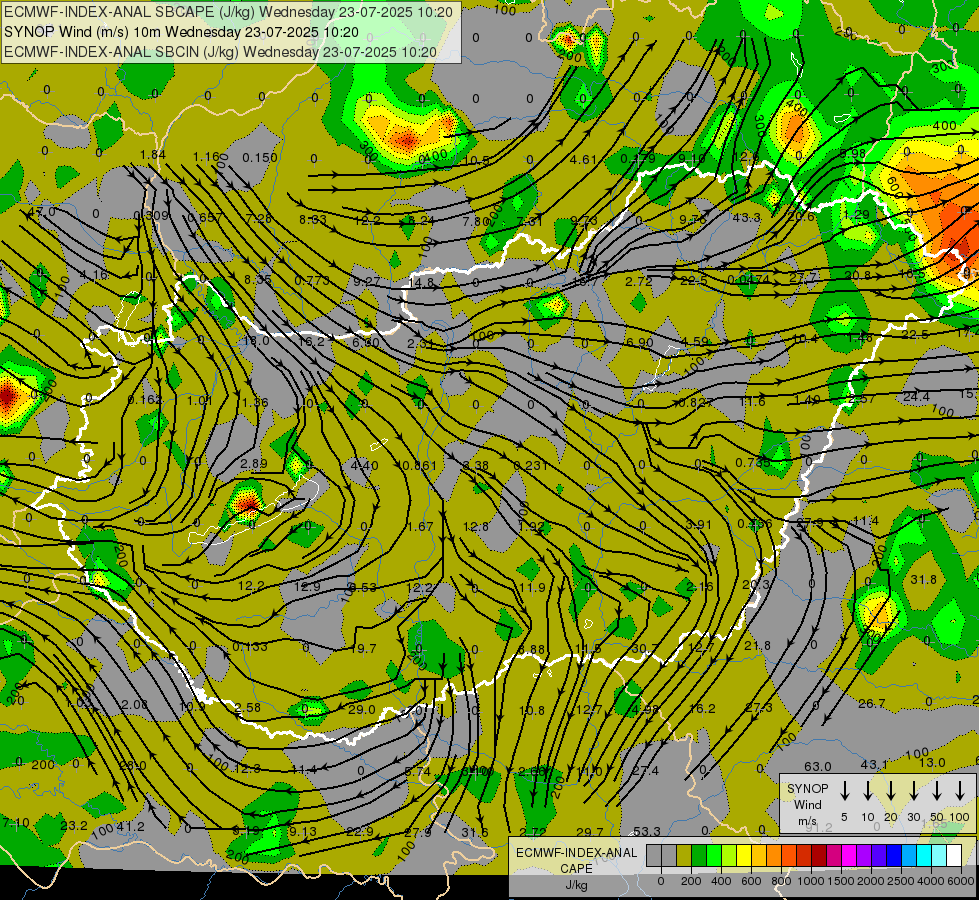This screenshot has height=900, width=979.
Task: Click the 0.150 value on the map
Action: 260,157
